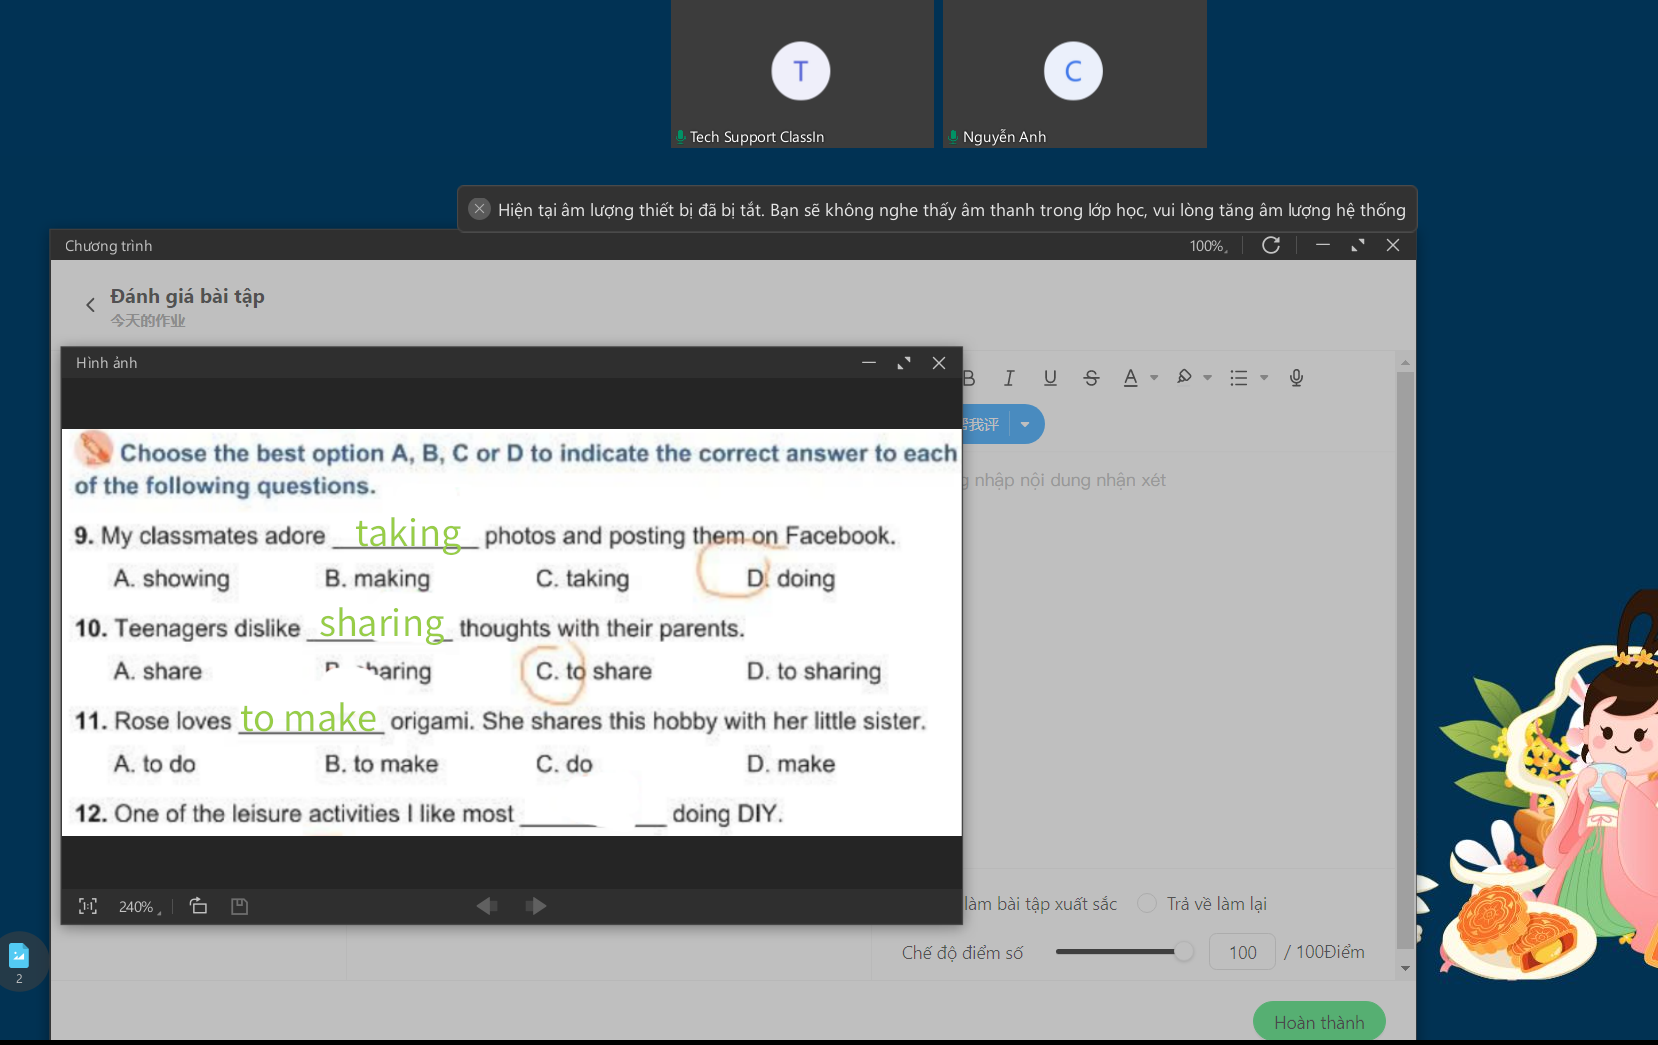Toggle italic formatting in comment editor
Screen dimensions: 1658x1045
pyautogui.click(x=1009, y=378)
